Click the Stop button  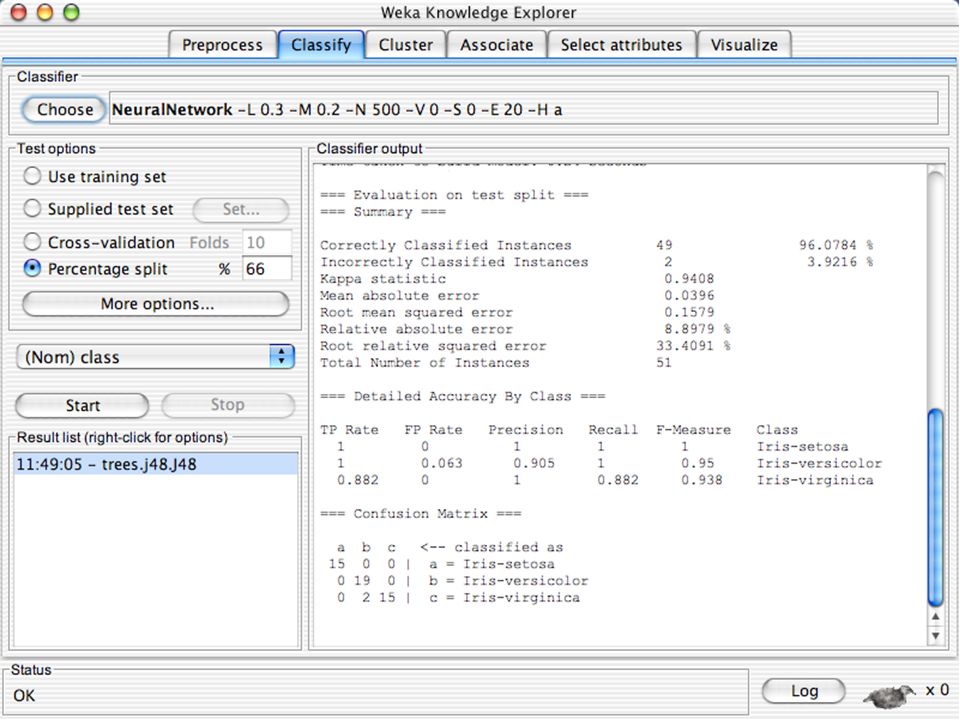(x=228, y=405)
